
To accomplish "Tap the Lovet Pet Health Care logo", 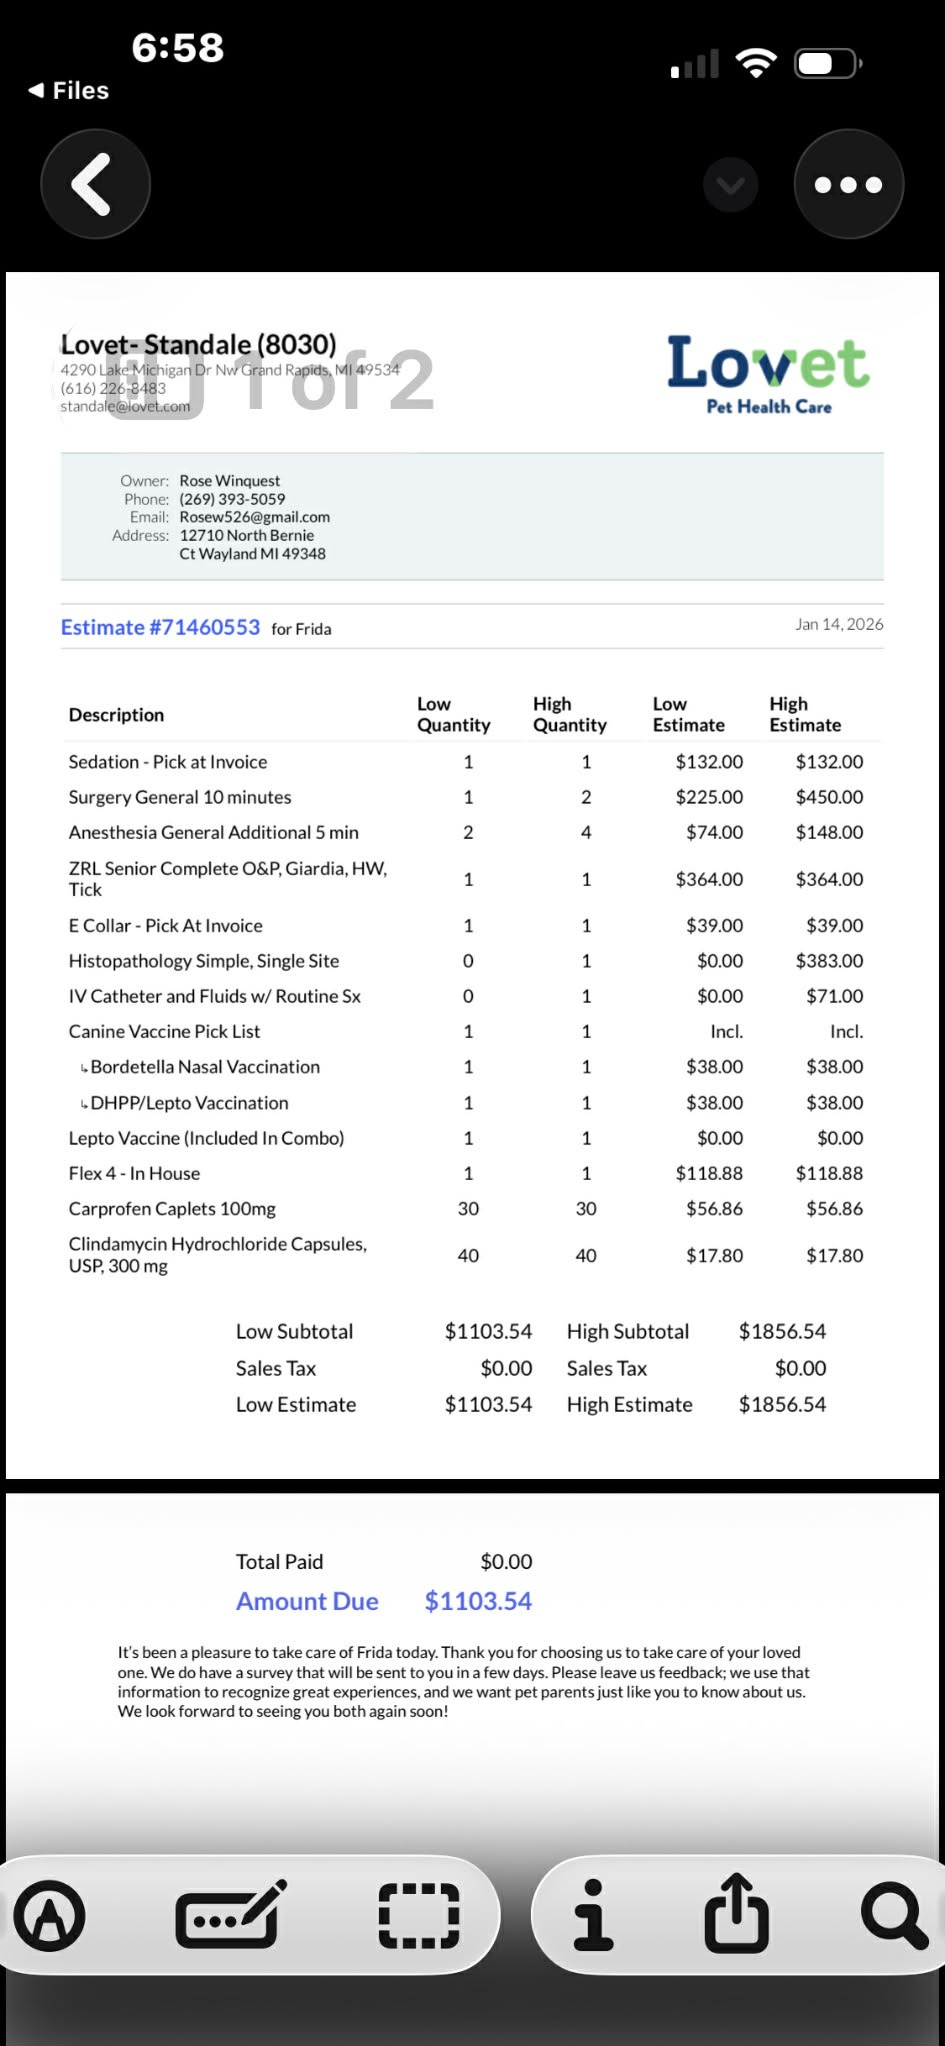I will click(768, 374).
